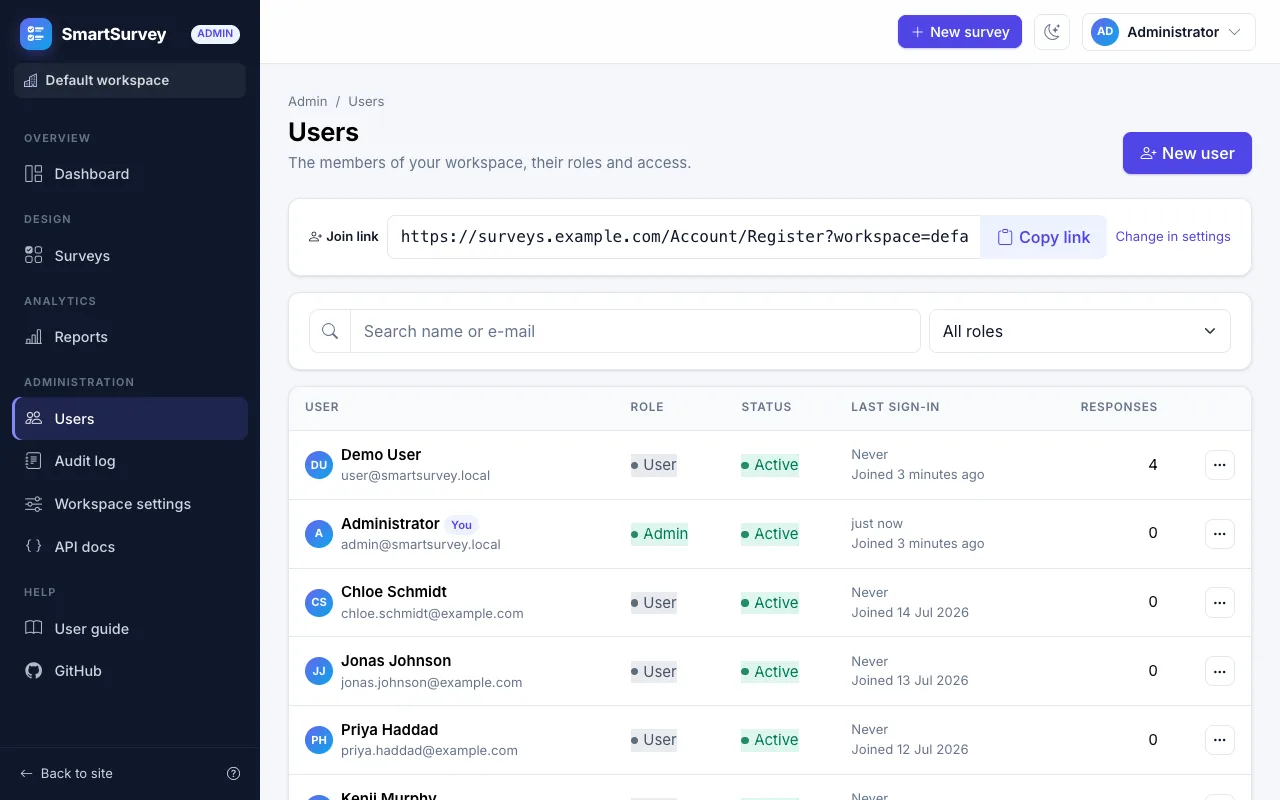Click the Copy link button
Screen dimensions: 1280x800
click(1043, 237)
